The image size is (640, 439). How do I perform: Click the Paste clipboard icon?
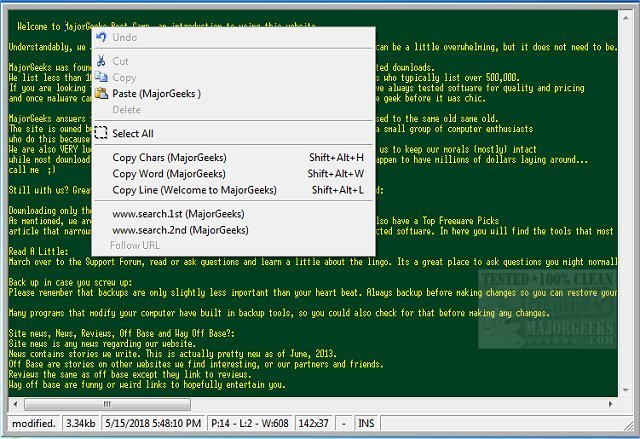tap(101, 93)
